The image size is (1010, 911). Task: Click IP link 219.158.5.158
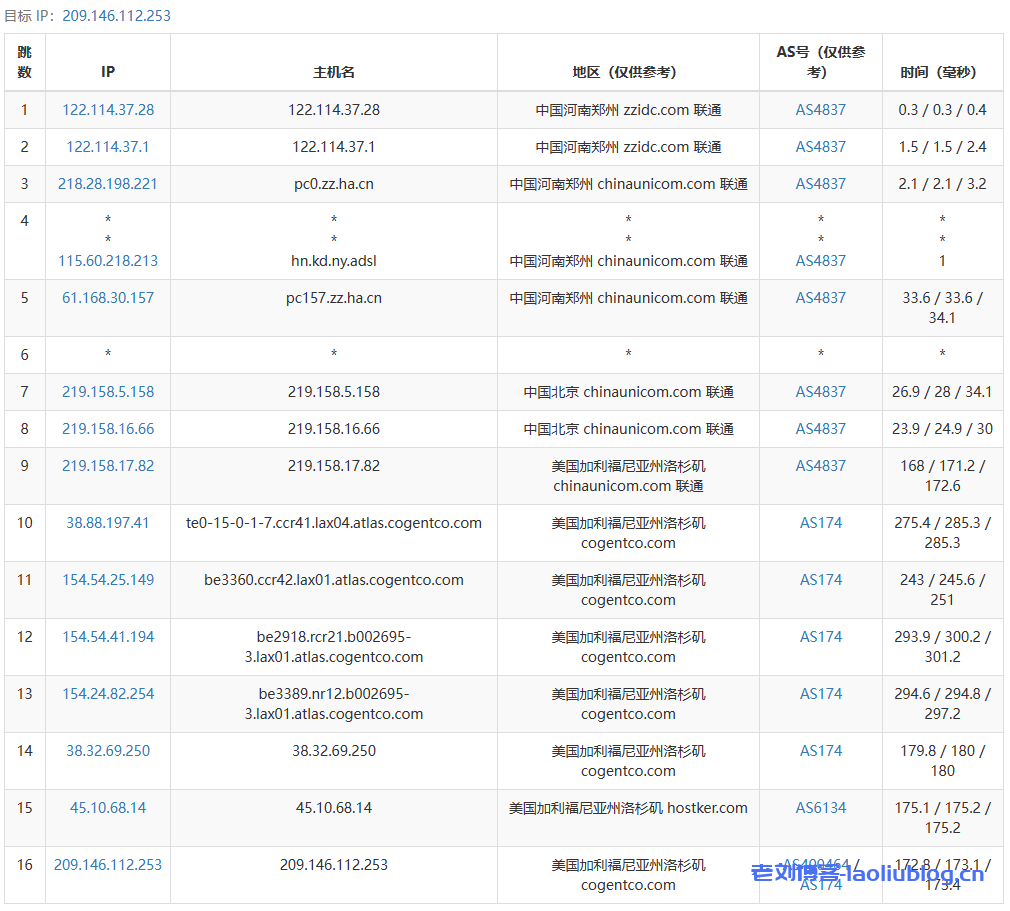[108, 392]
